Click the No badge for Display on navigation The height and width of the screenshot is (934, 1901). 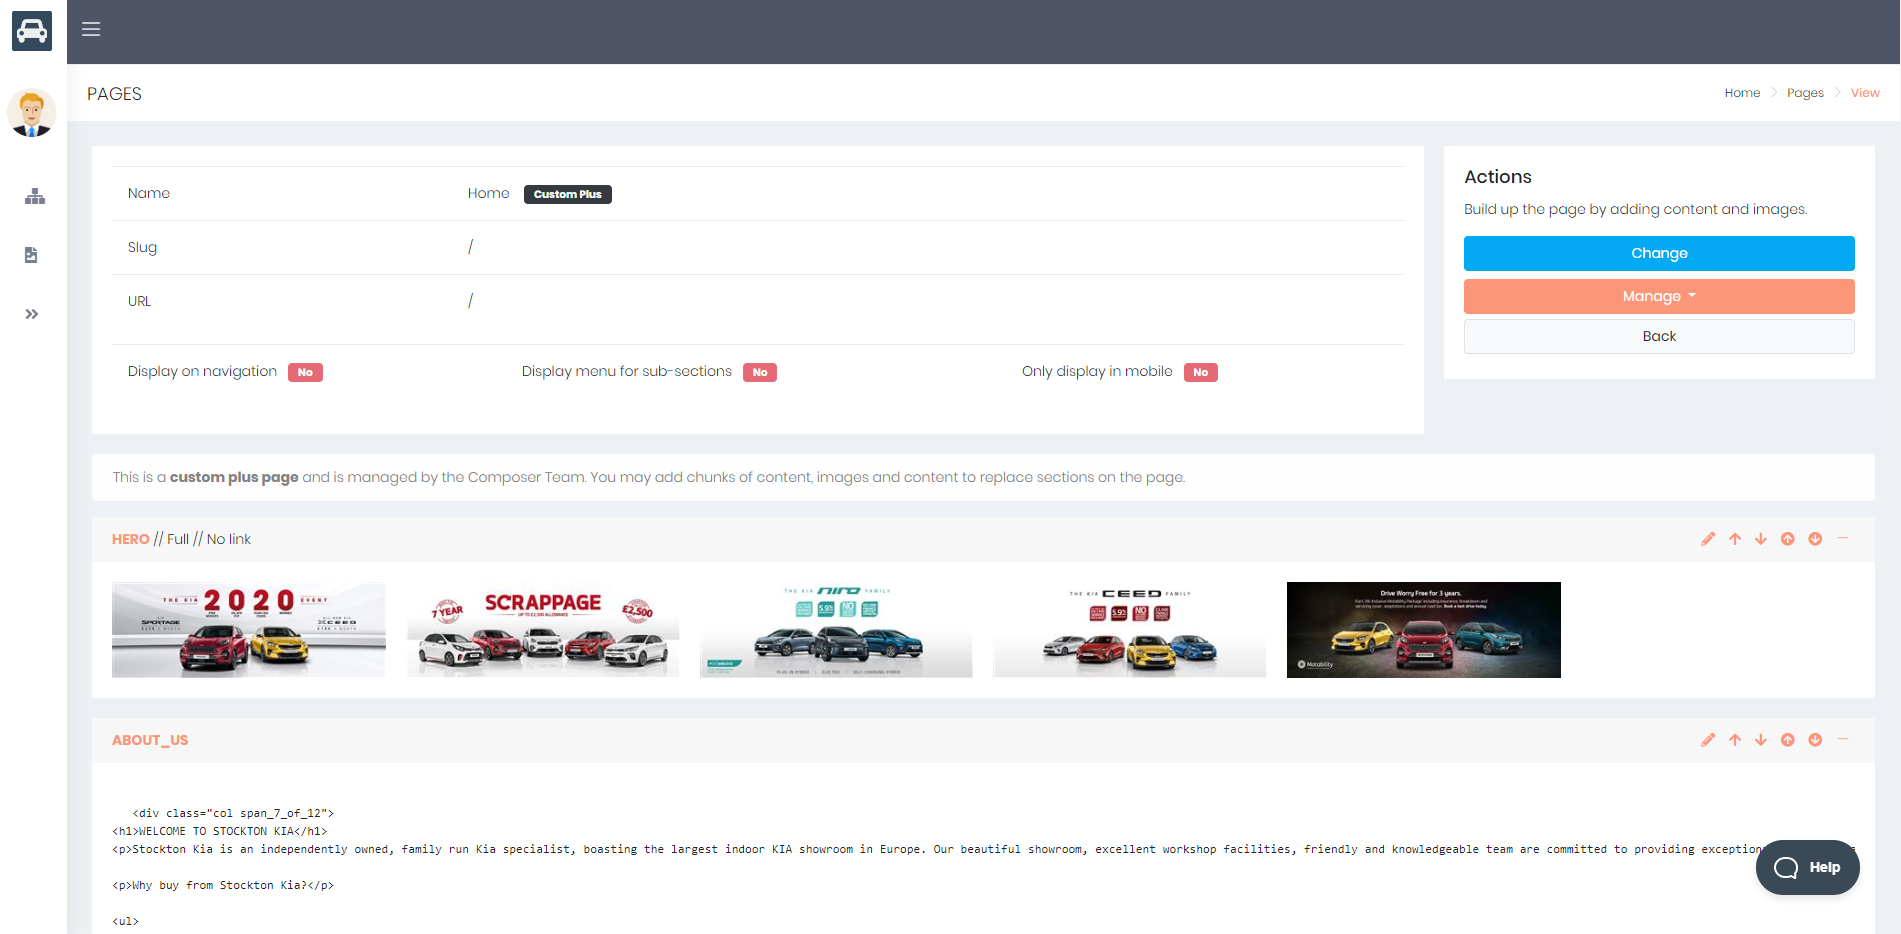pyautogui.click(x=305, y=372)
